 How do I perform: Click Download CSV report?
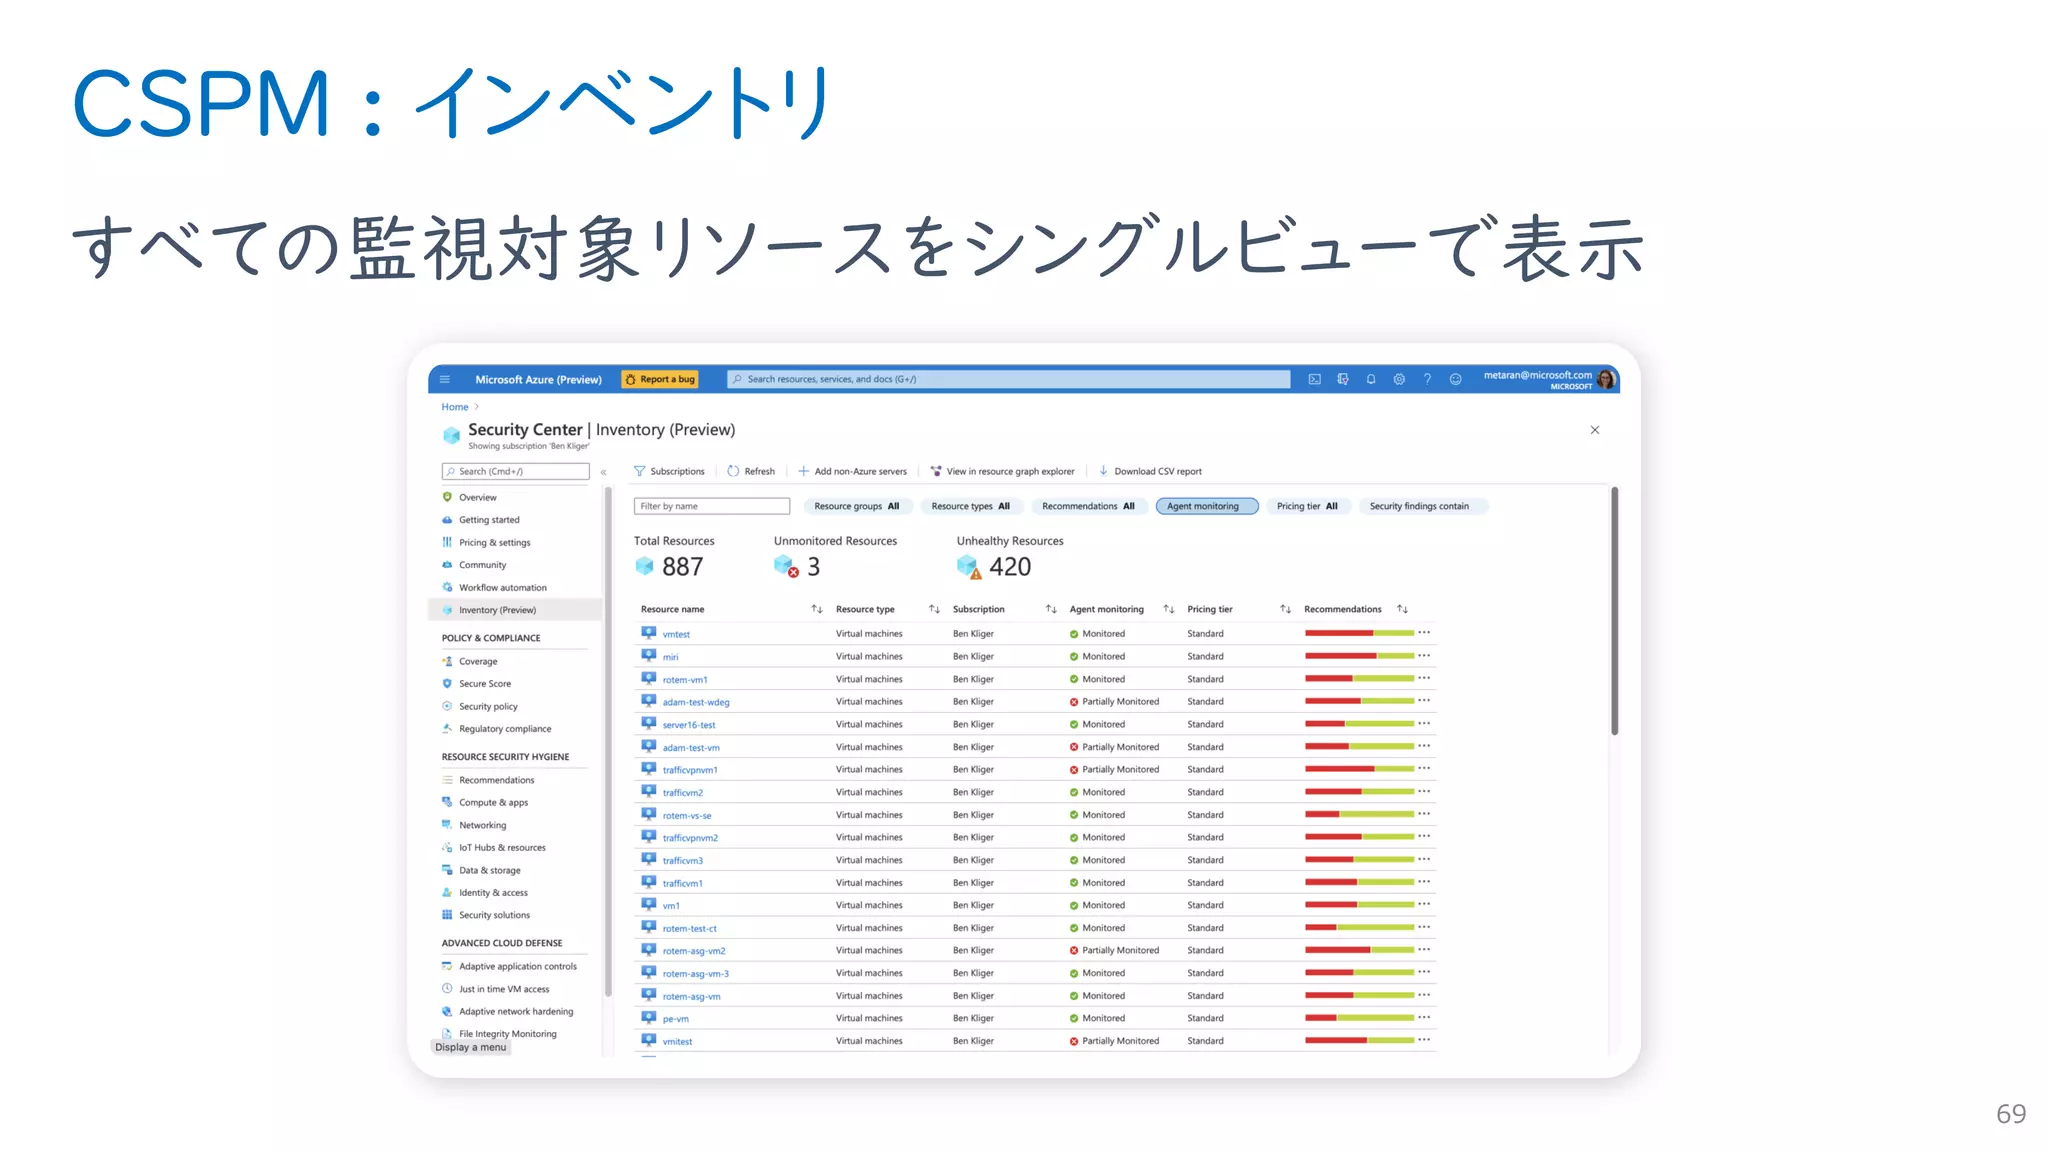coord(1150,471)
